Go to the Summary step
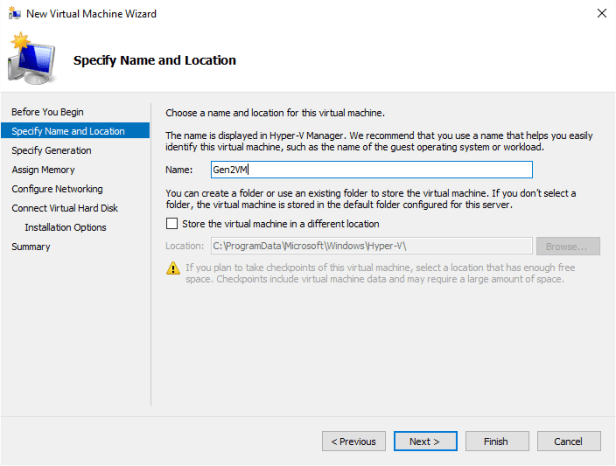Screen dimensions: 616x466 29,247
